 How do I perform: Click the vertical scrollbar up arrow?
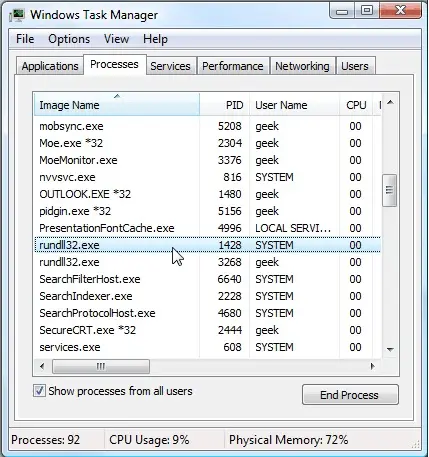point(390,102)
